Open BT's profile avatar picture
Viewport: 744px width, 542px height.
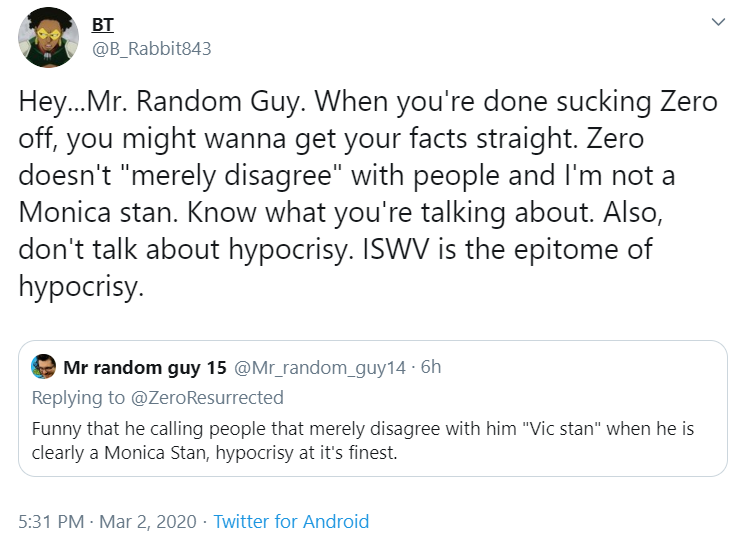tap(48, 37)
